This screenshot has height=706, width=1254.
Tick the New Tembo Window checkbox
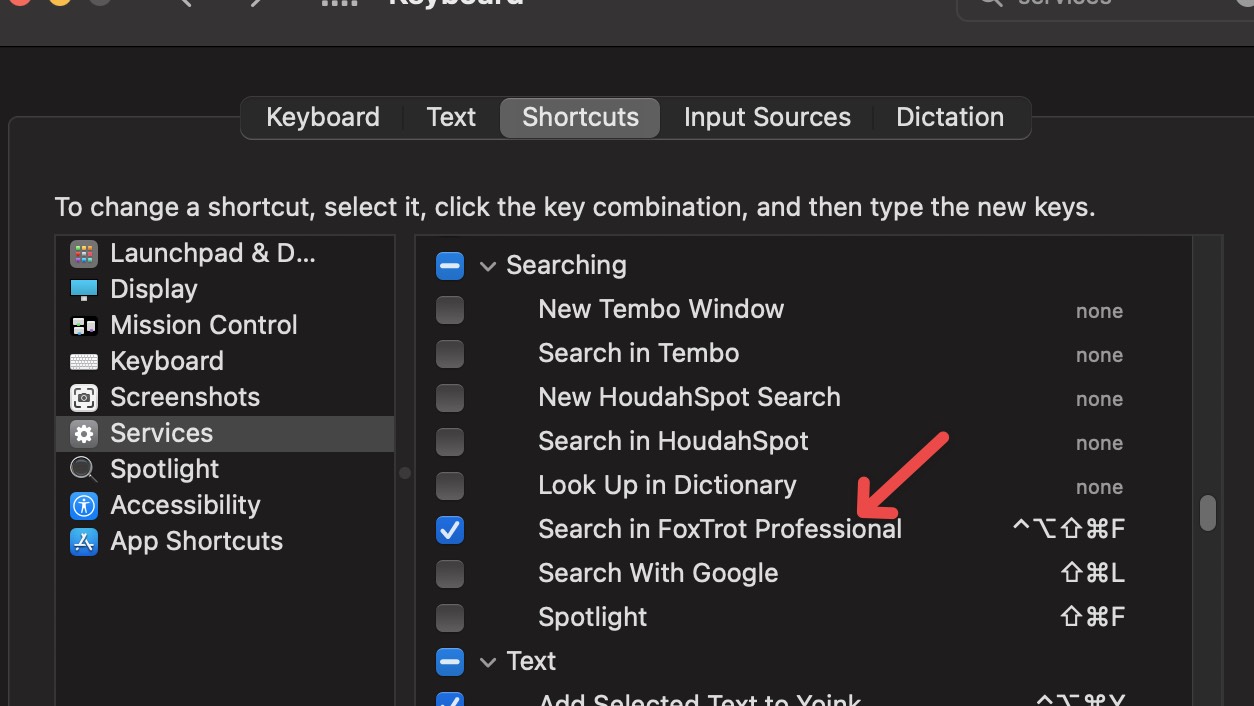coord(450,310)
